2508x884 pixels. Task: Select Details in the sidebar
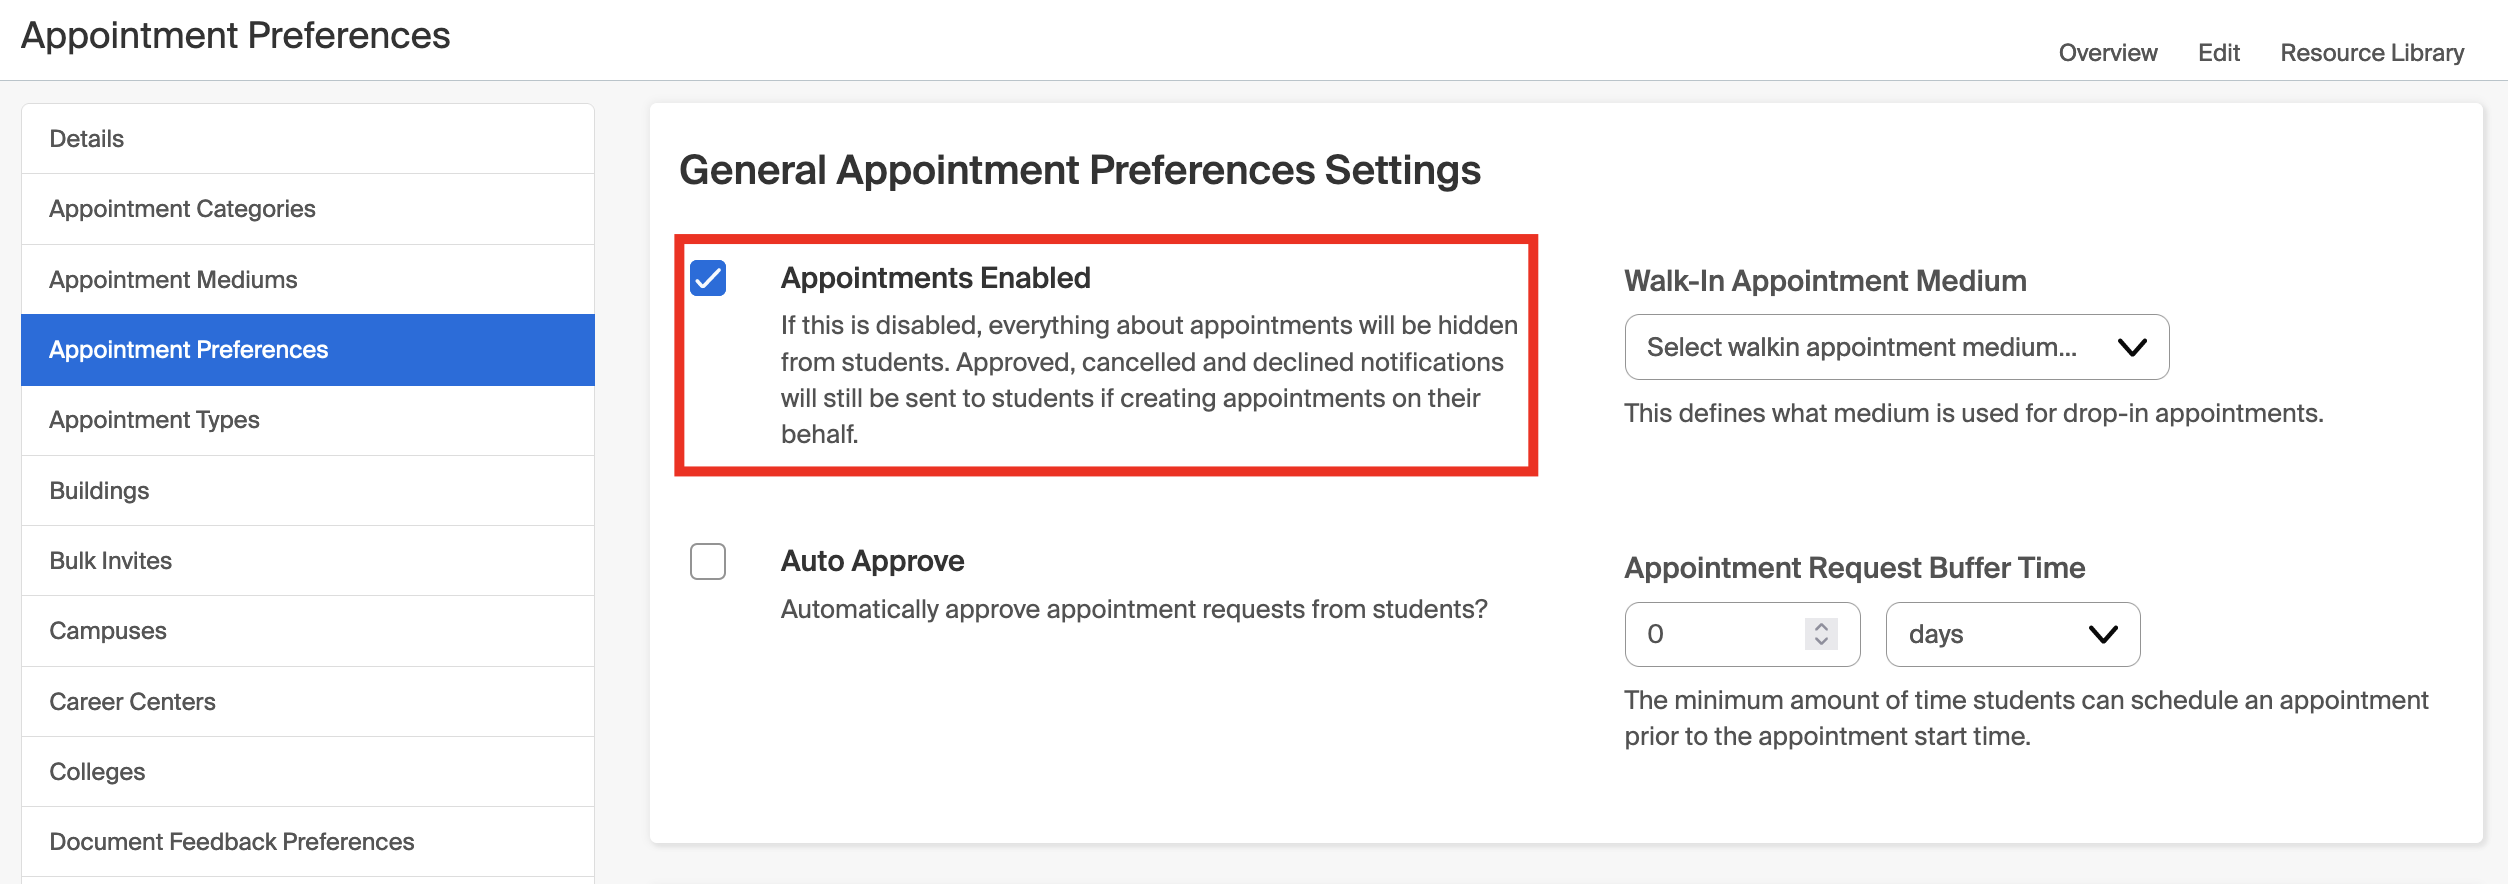(86, 138)
